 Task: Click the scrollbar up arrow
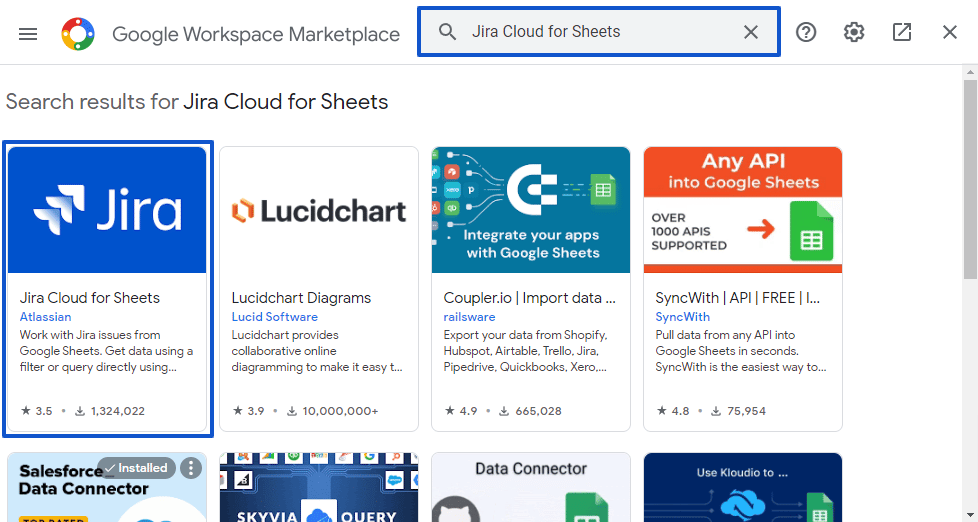point(971,72)
